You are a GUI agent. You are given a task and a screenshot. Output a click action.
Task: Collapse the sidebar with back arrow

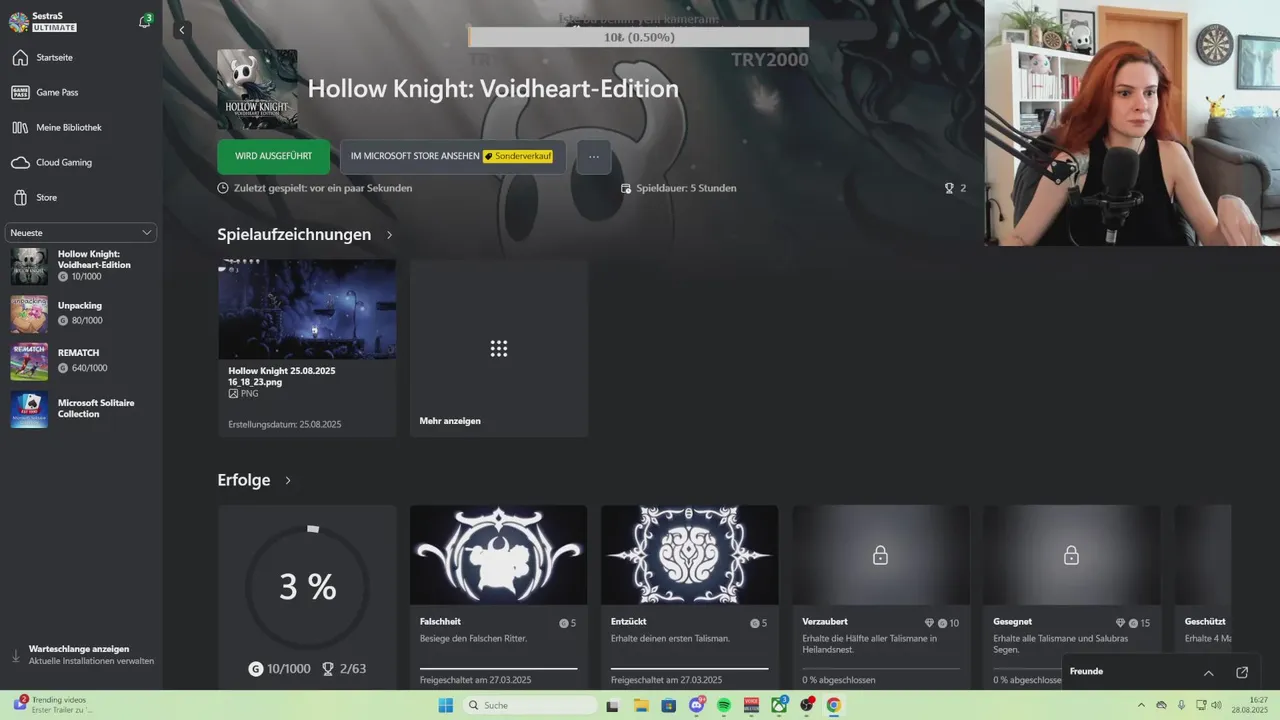click(182, 30)
